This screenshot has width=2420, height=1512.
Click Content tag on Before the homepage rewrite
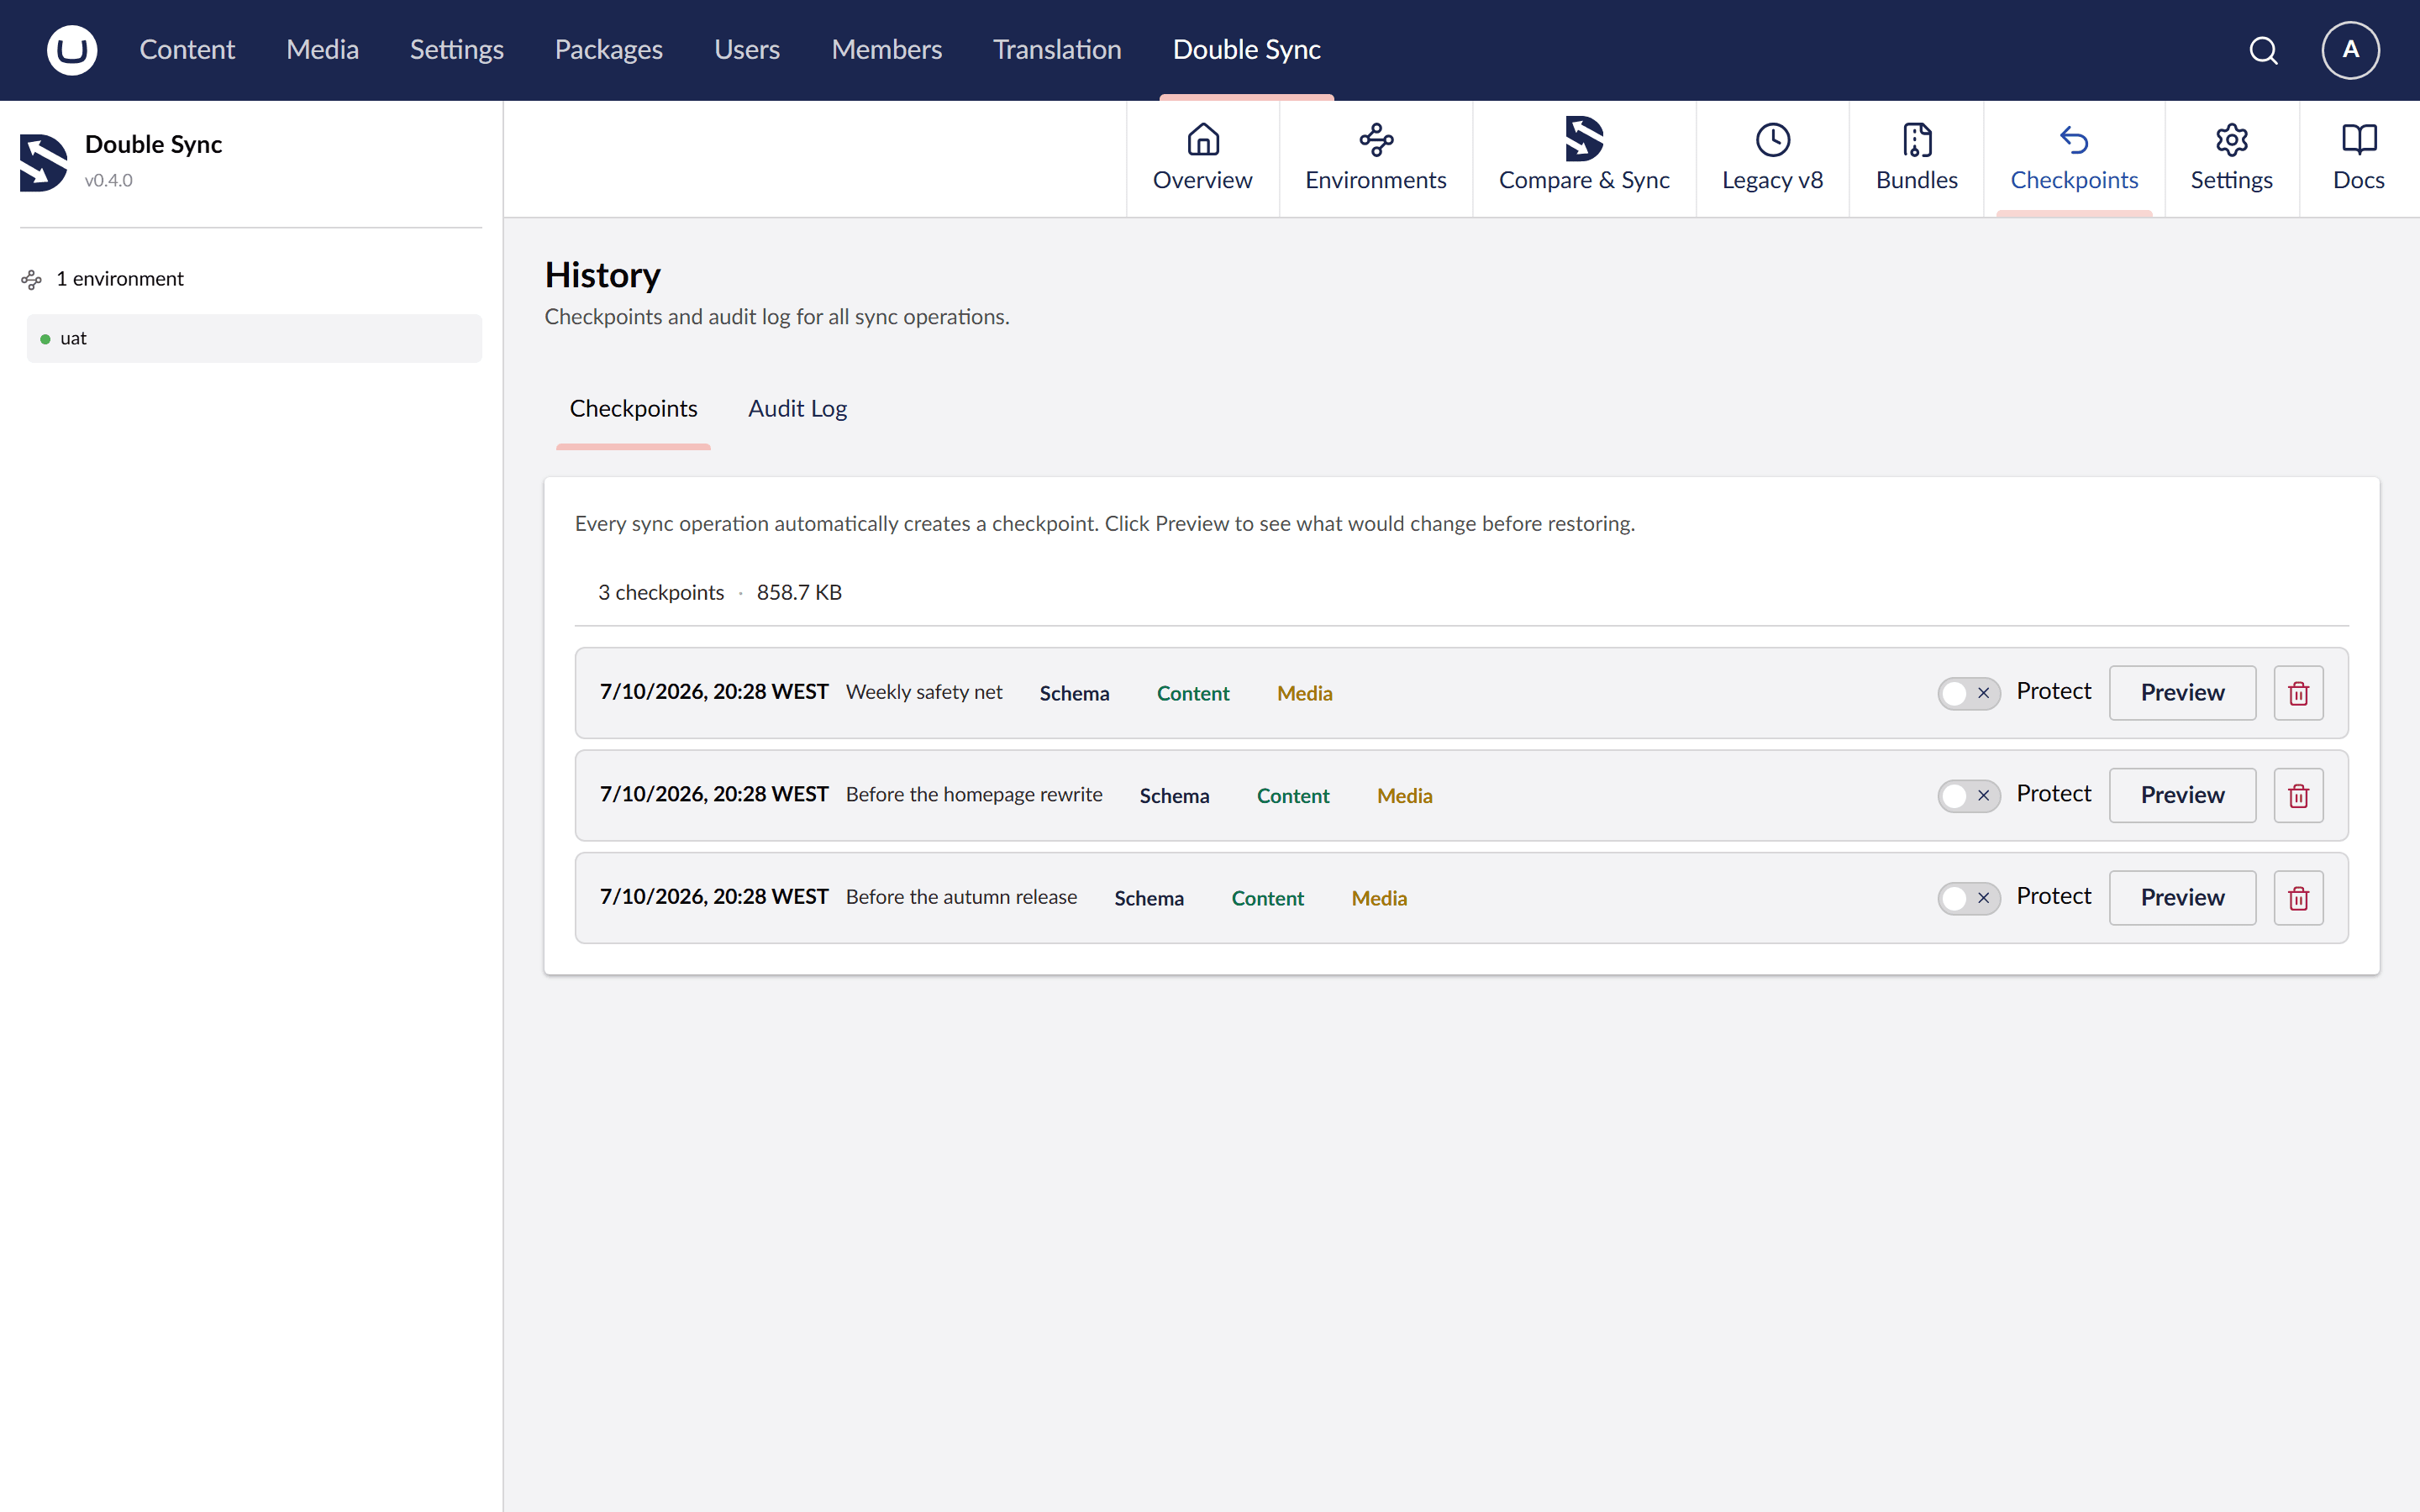(x=1293, y=796)
